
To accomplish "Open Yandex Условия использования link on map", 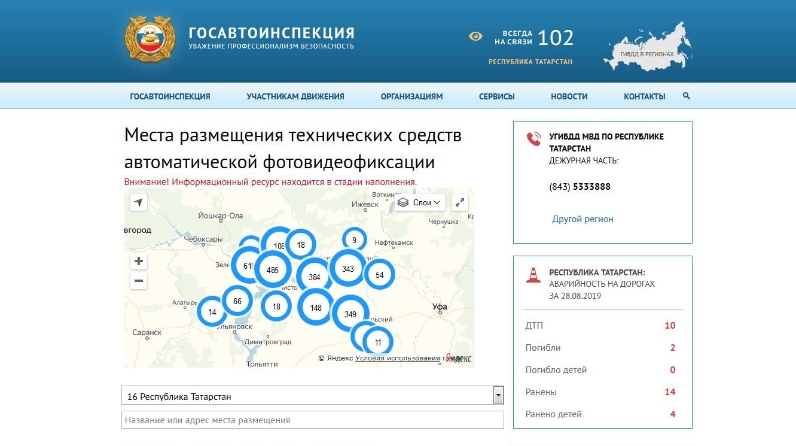I will [397, 358].
